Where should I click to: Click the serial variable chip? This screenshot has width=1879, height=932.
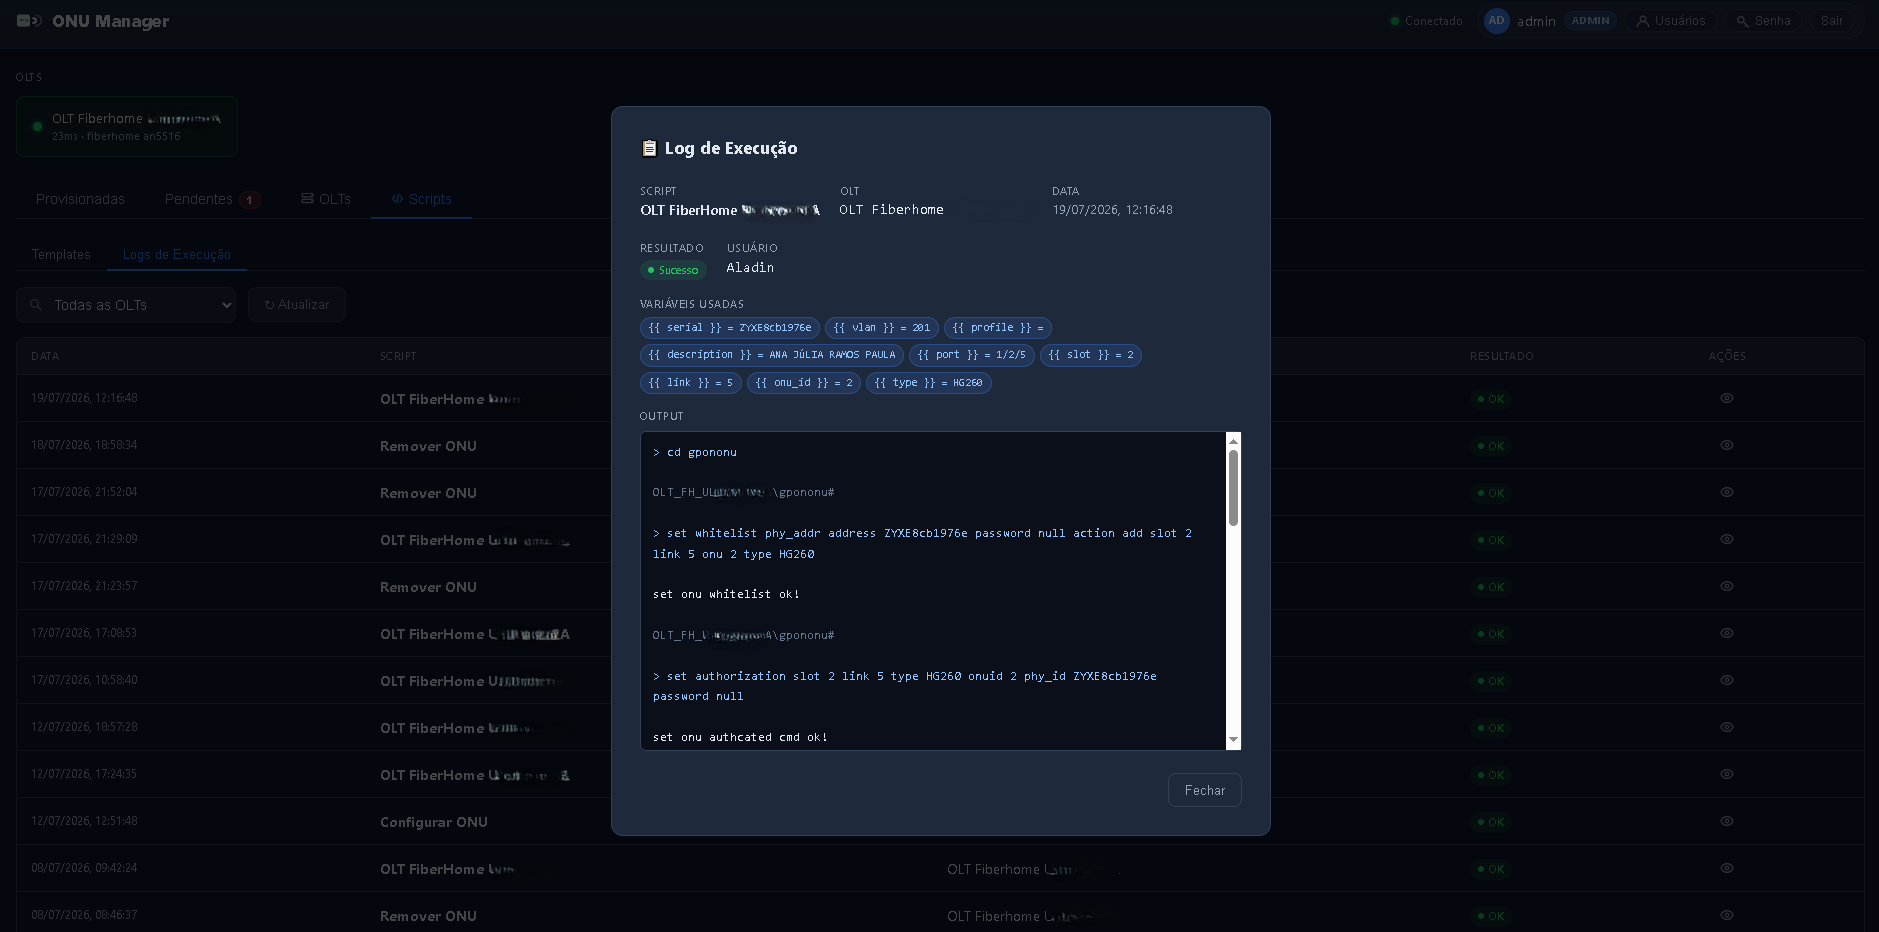[x=730, y=328]
